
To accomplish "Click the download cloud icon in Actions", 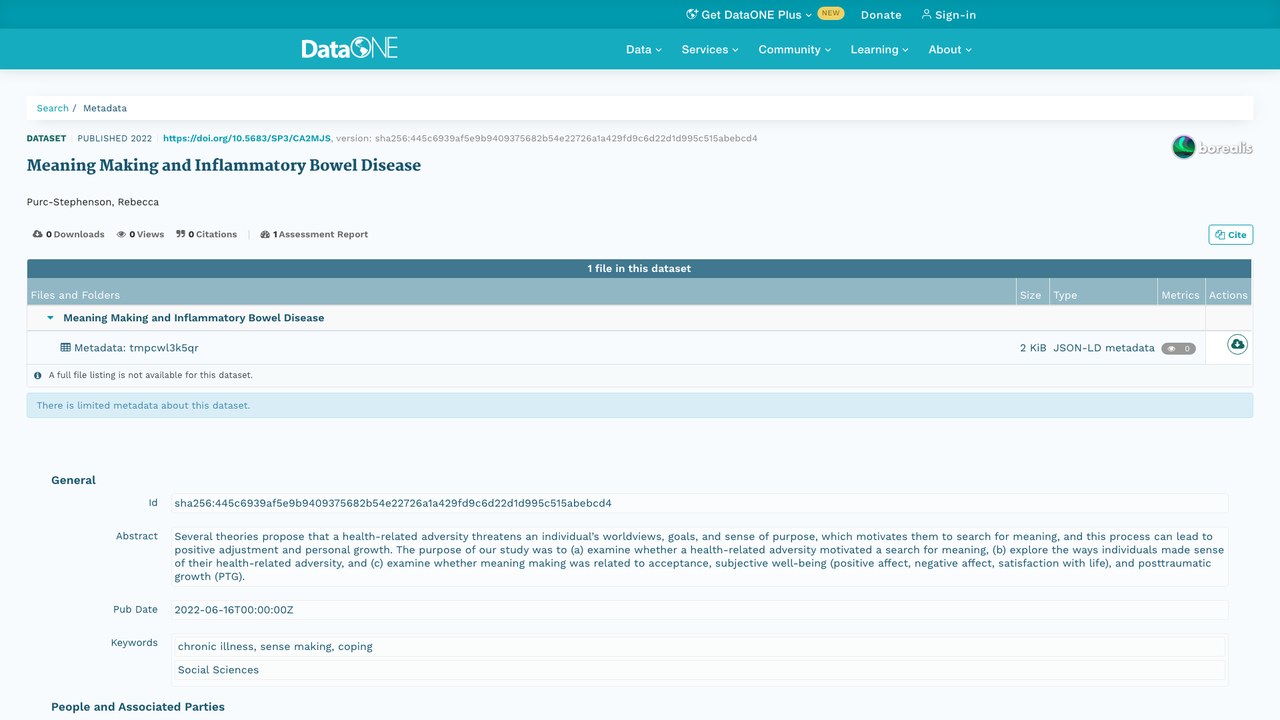I will (x=1237, y=344).
